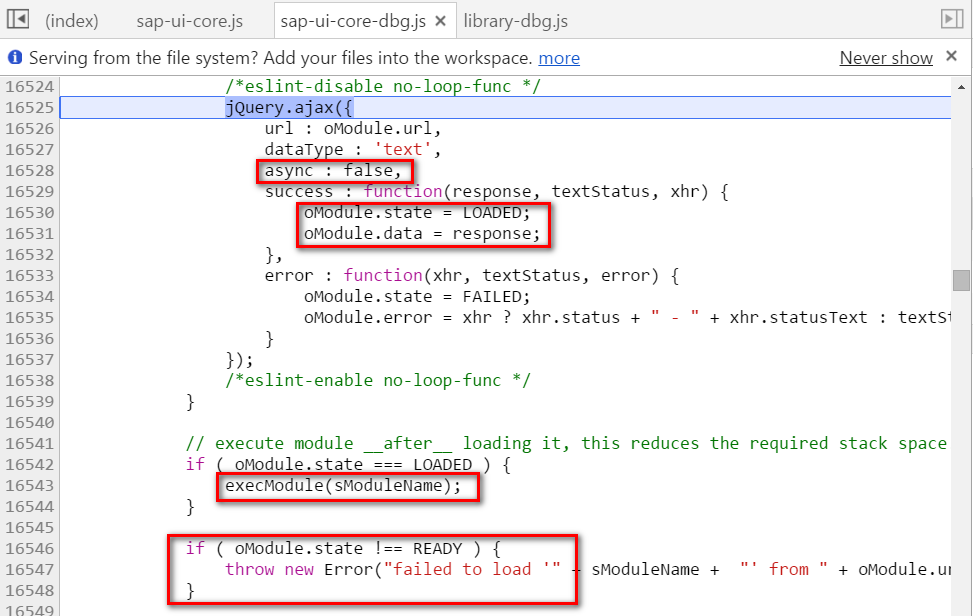Click 'eslint-disable no-loop-func' comment
973x616 pixels.
(x=383, y=86)
